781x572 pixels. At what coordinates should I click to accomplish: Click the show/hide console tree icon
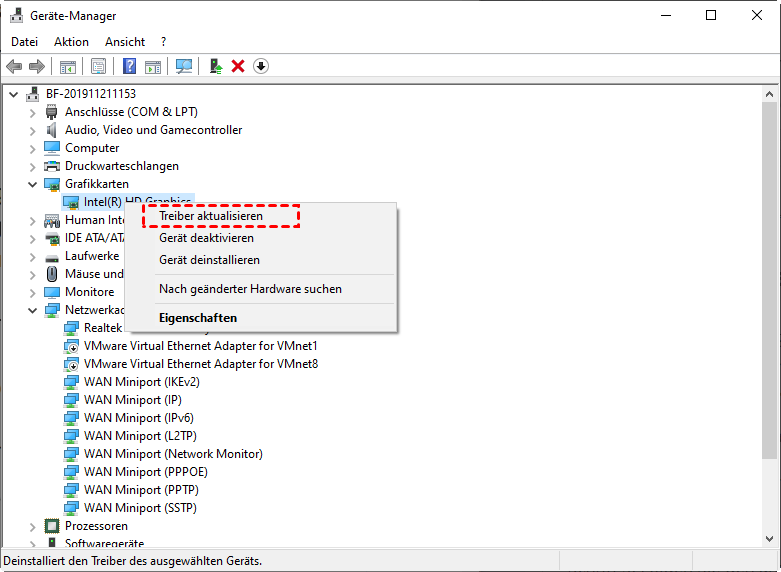click(68, 66)
